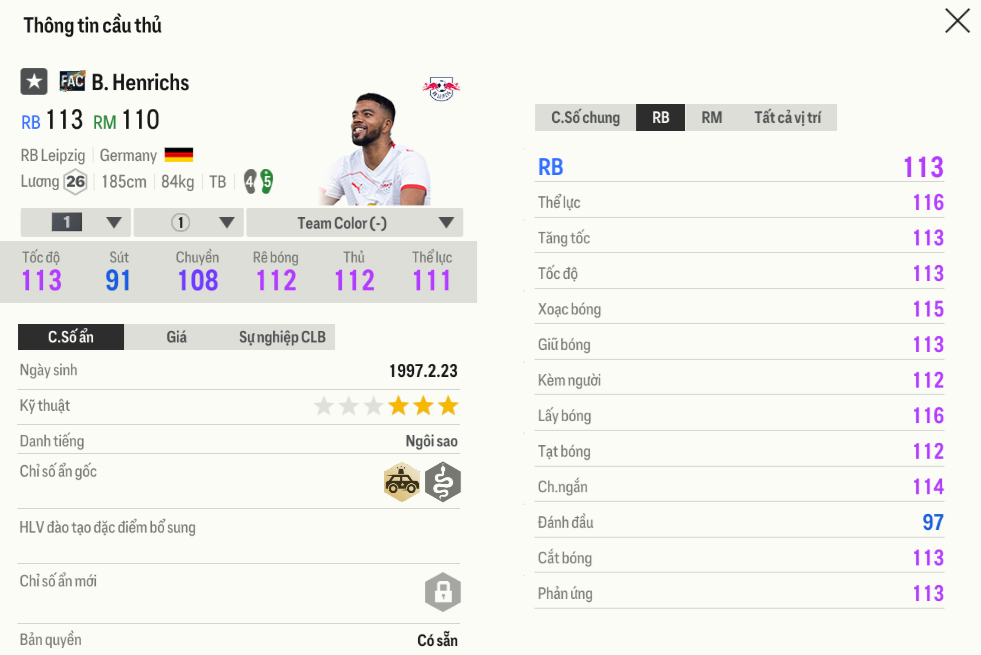
Task: Open the Sự nghiệp CLB tab
Action: (x=282, y=337)
